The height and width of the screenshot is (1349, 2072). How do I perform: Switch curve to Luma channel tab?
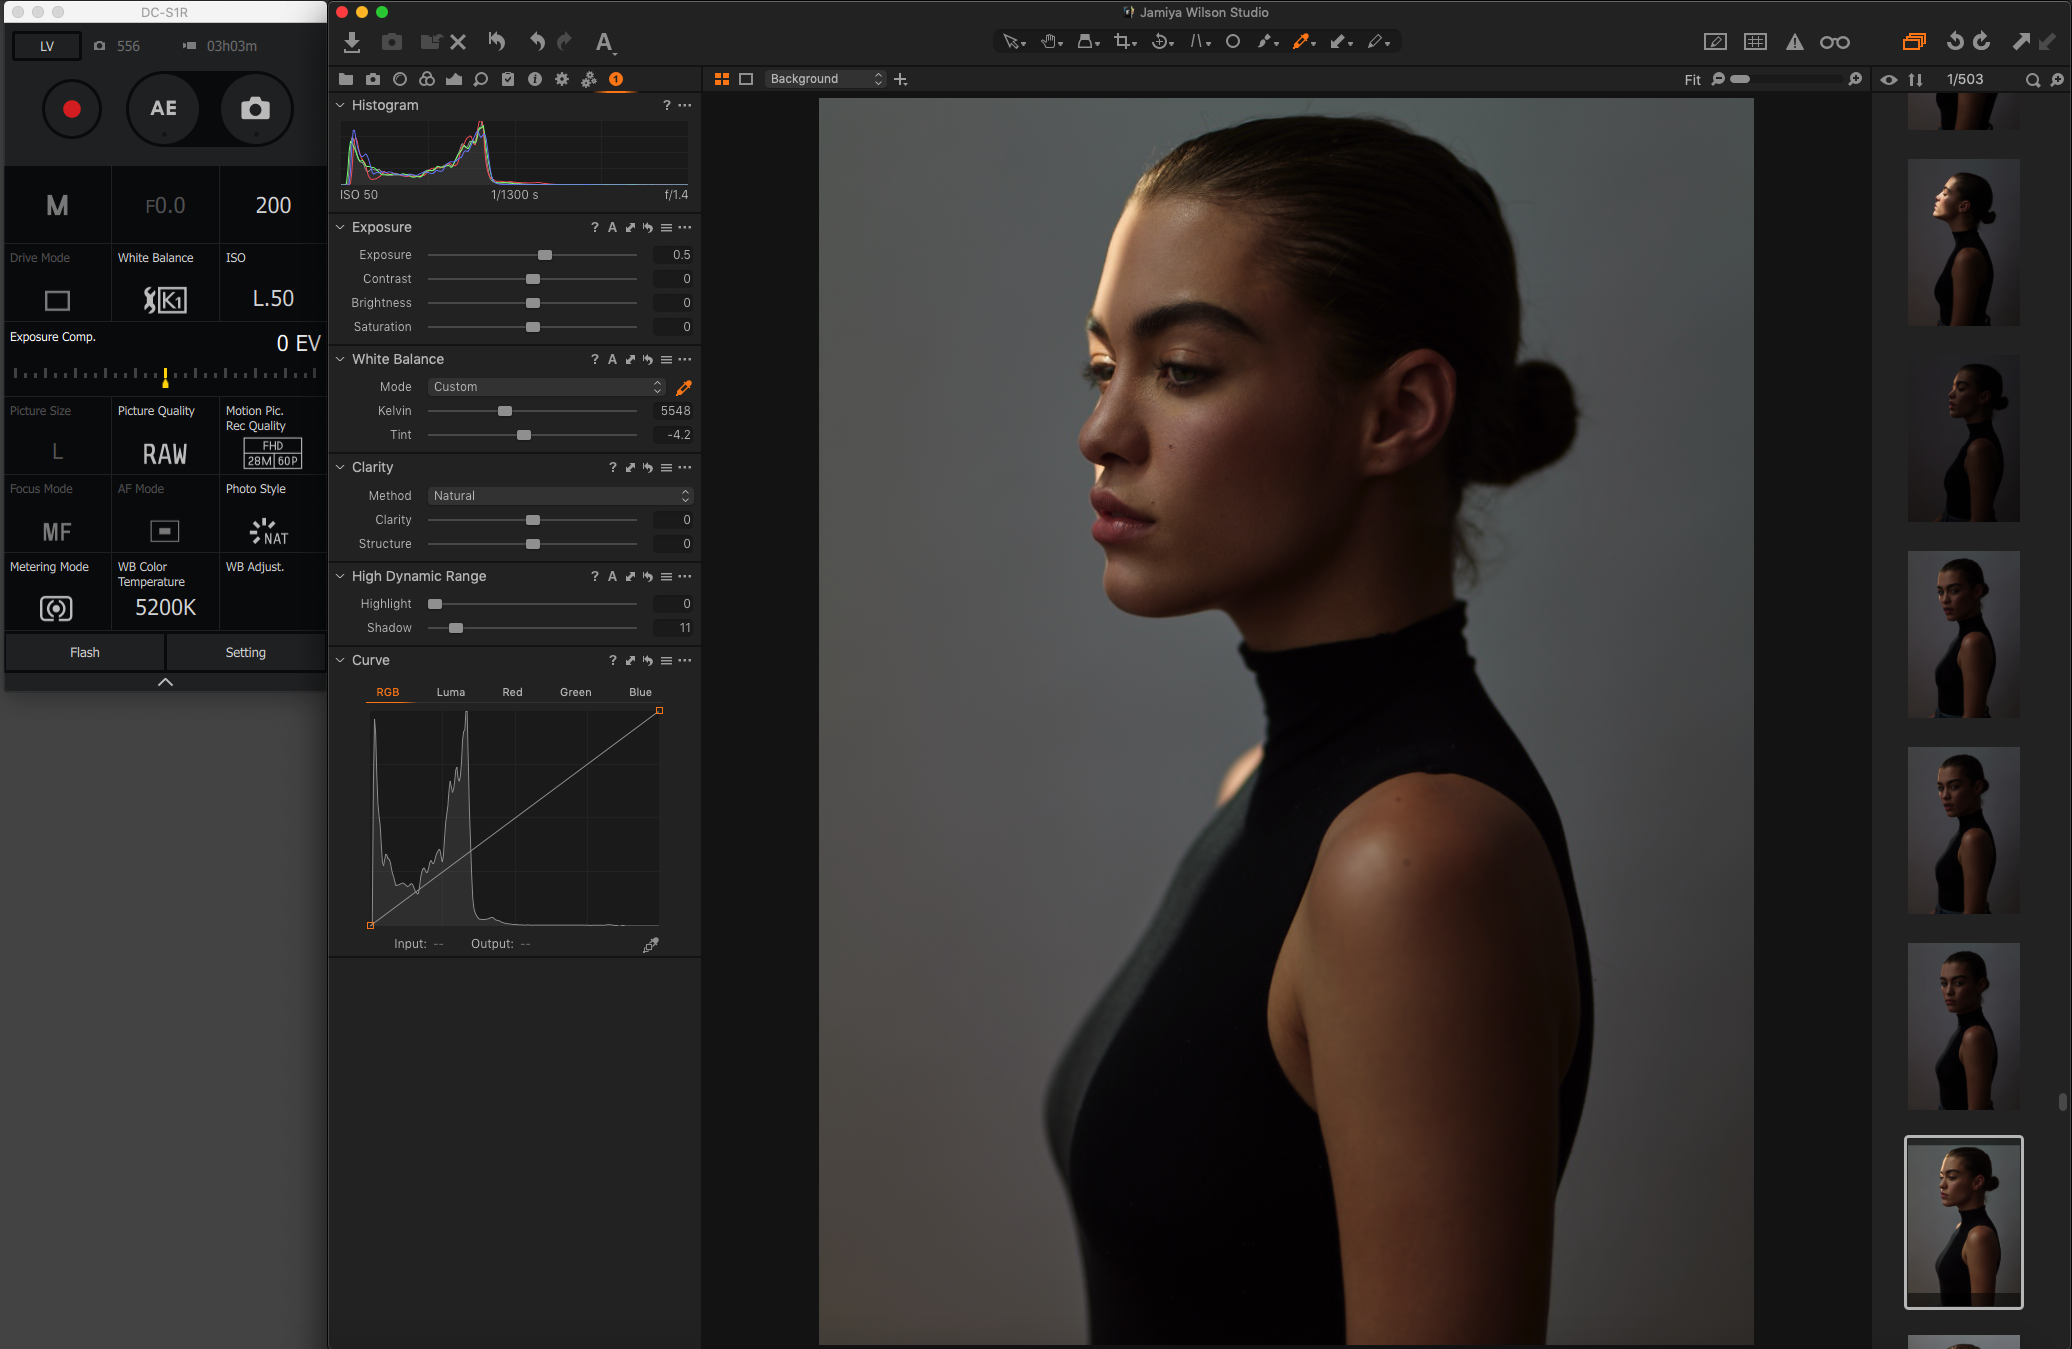[x=451, y=692]
